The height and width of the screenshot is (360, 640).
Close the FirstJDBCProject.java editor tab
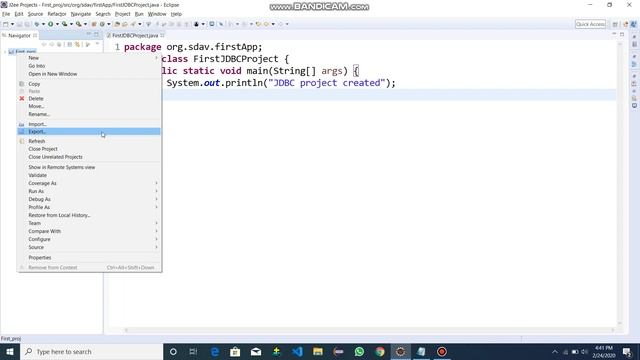162,36
